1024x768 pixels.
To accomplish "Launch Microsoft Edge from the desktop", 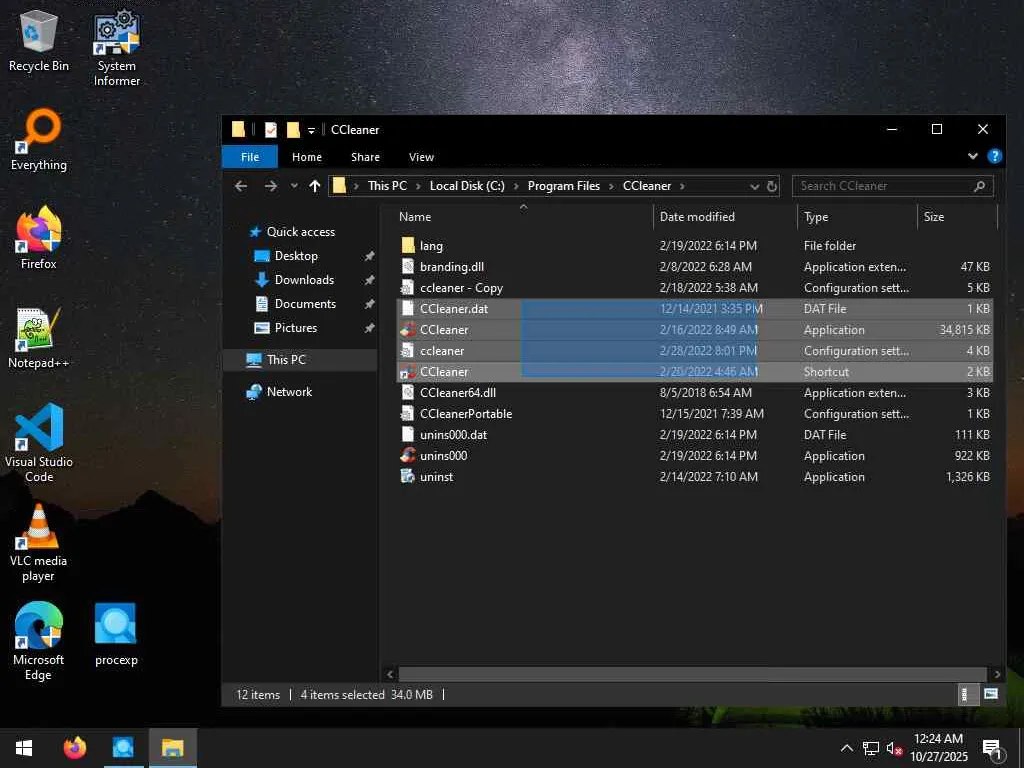I will click(x=39, y=641).
